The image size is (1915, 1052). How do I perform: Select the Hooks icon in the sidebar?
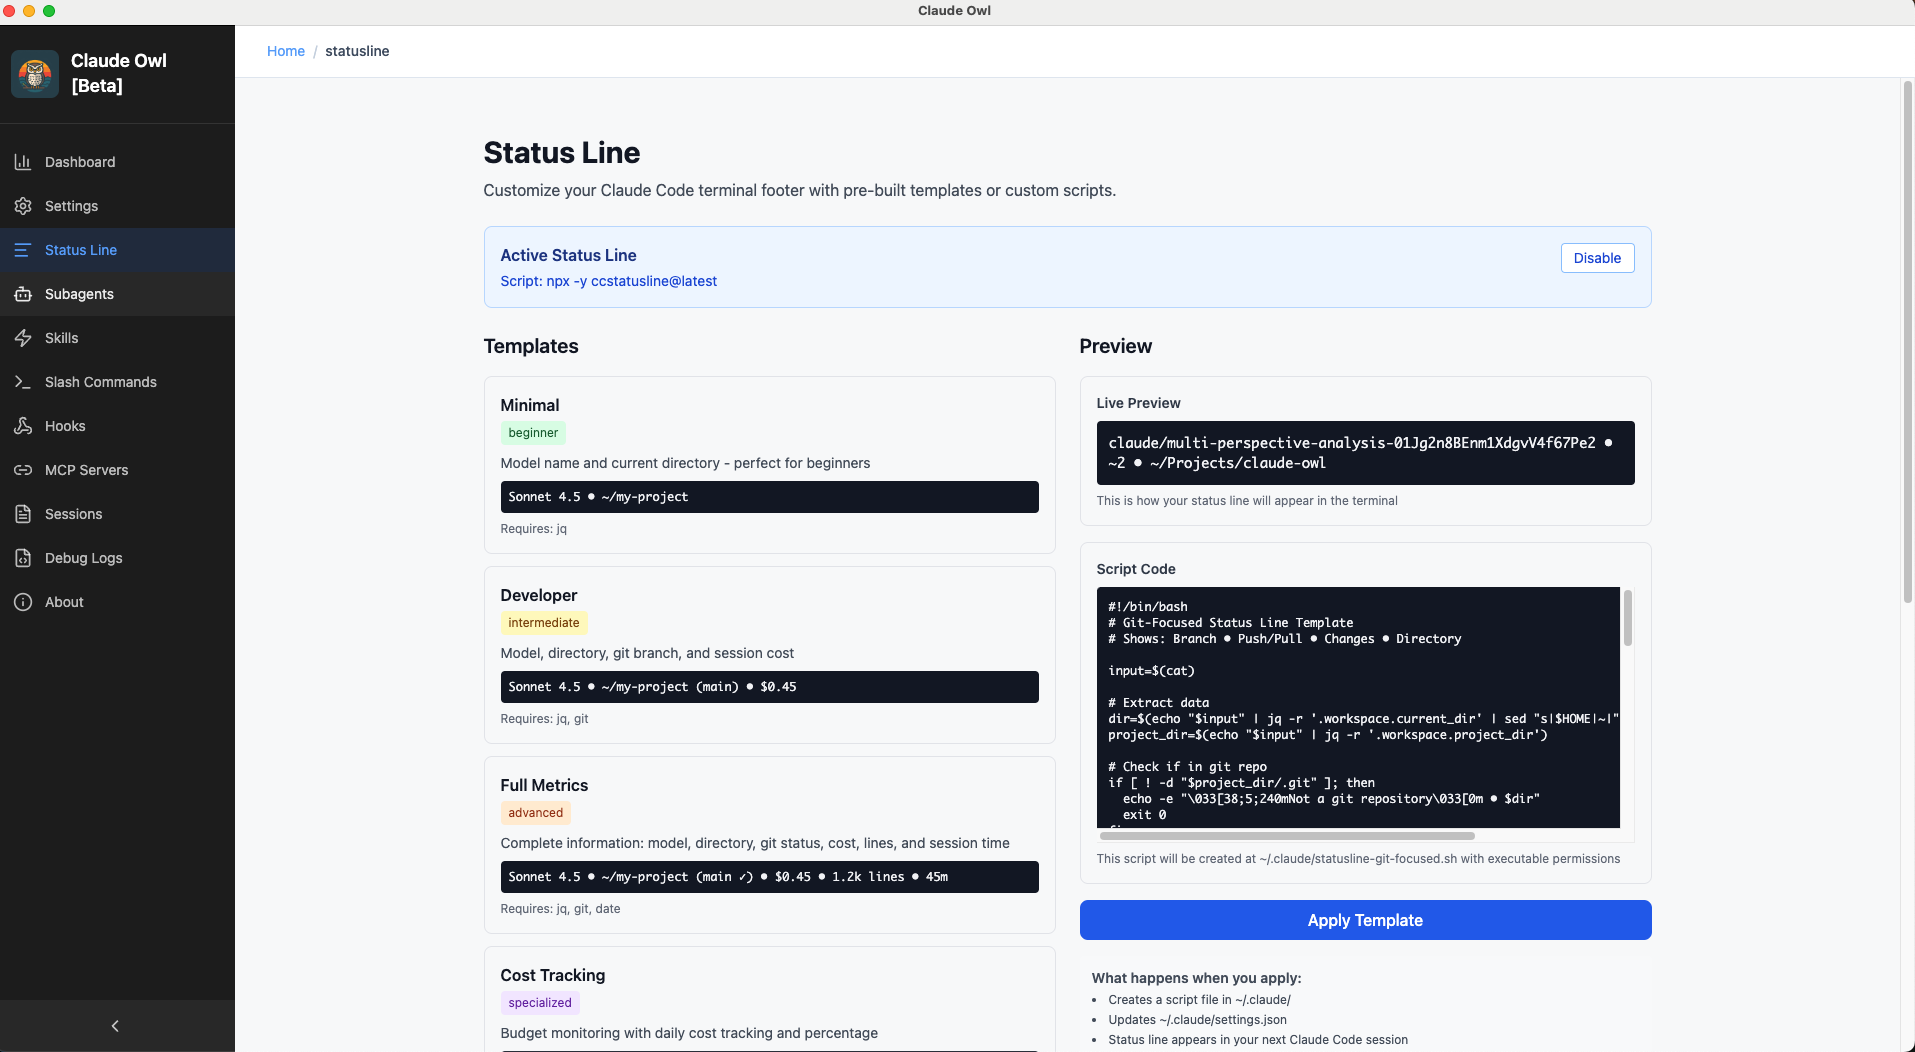point(24,426)
